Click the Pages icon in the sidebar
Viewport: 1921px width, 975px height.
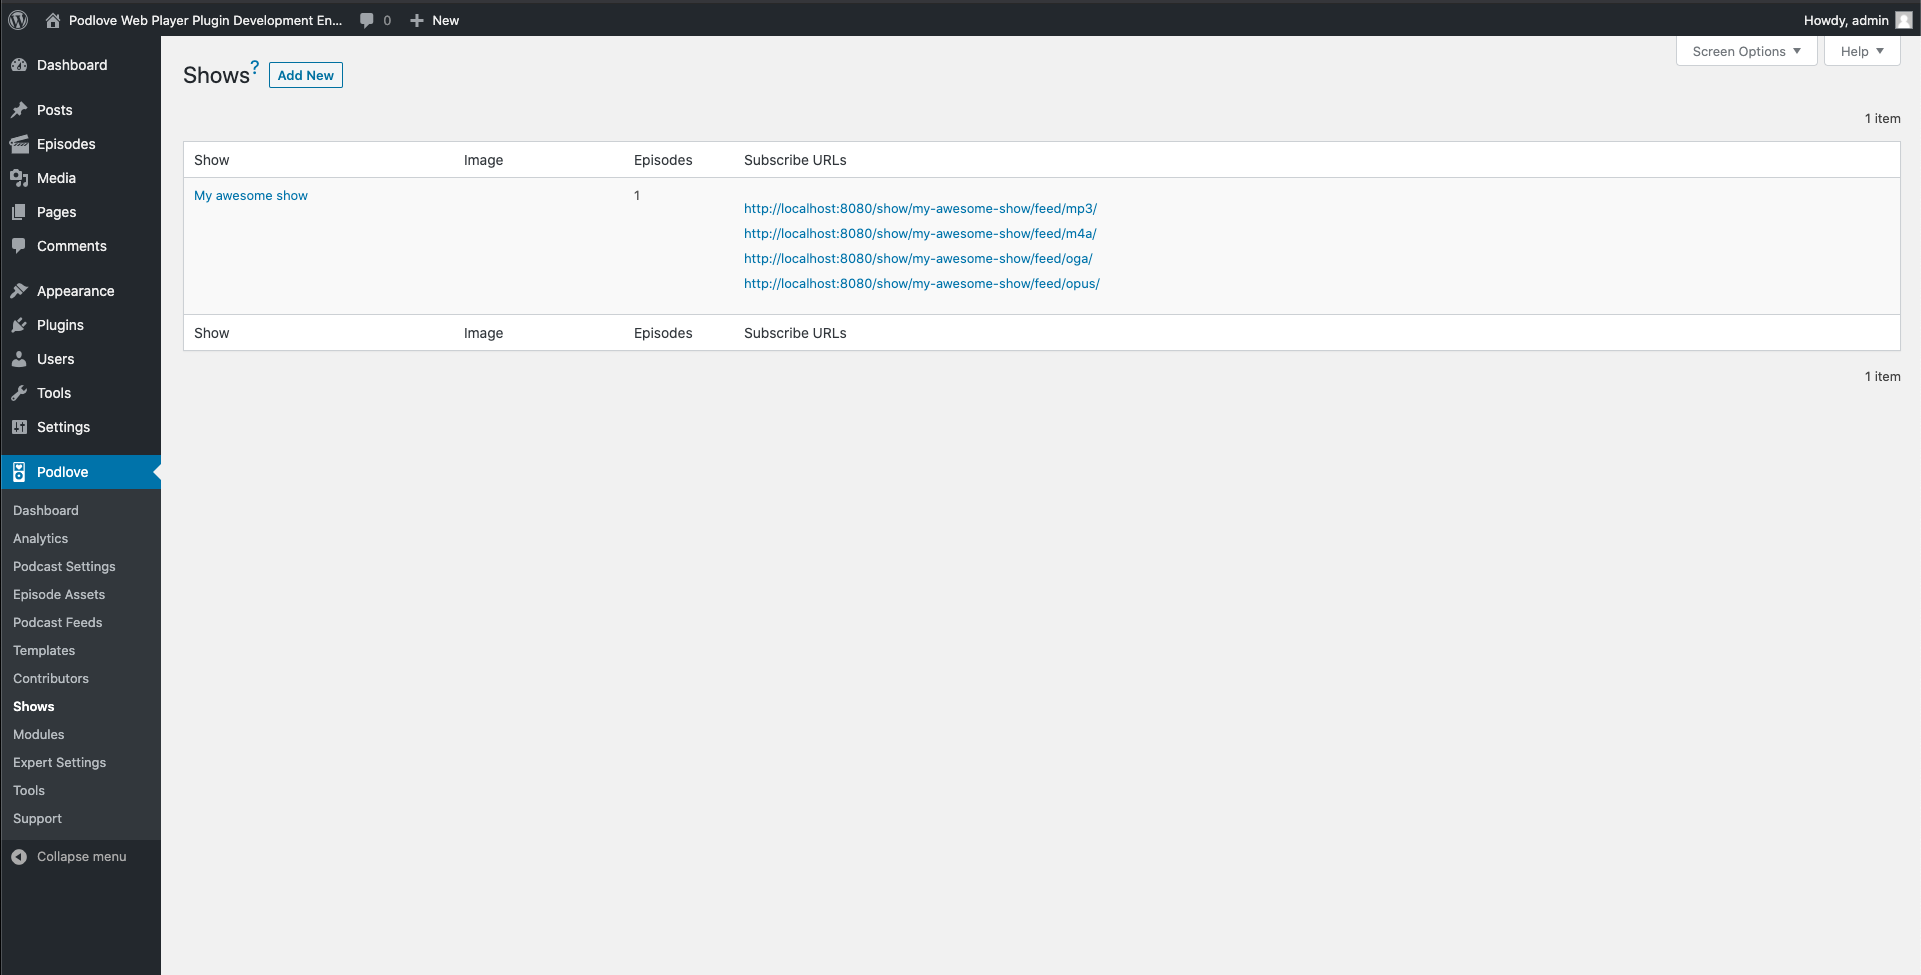coord(19,212)
